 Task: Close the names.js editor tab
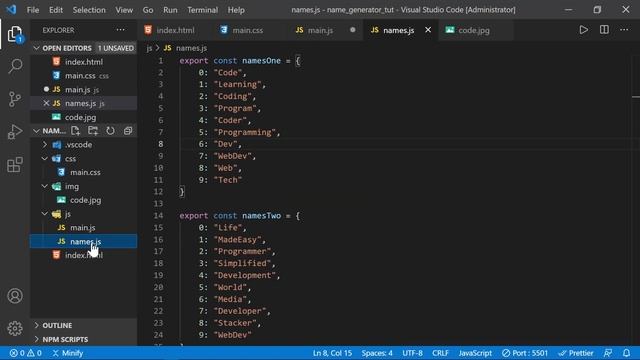click(x=428, y=30)
